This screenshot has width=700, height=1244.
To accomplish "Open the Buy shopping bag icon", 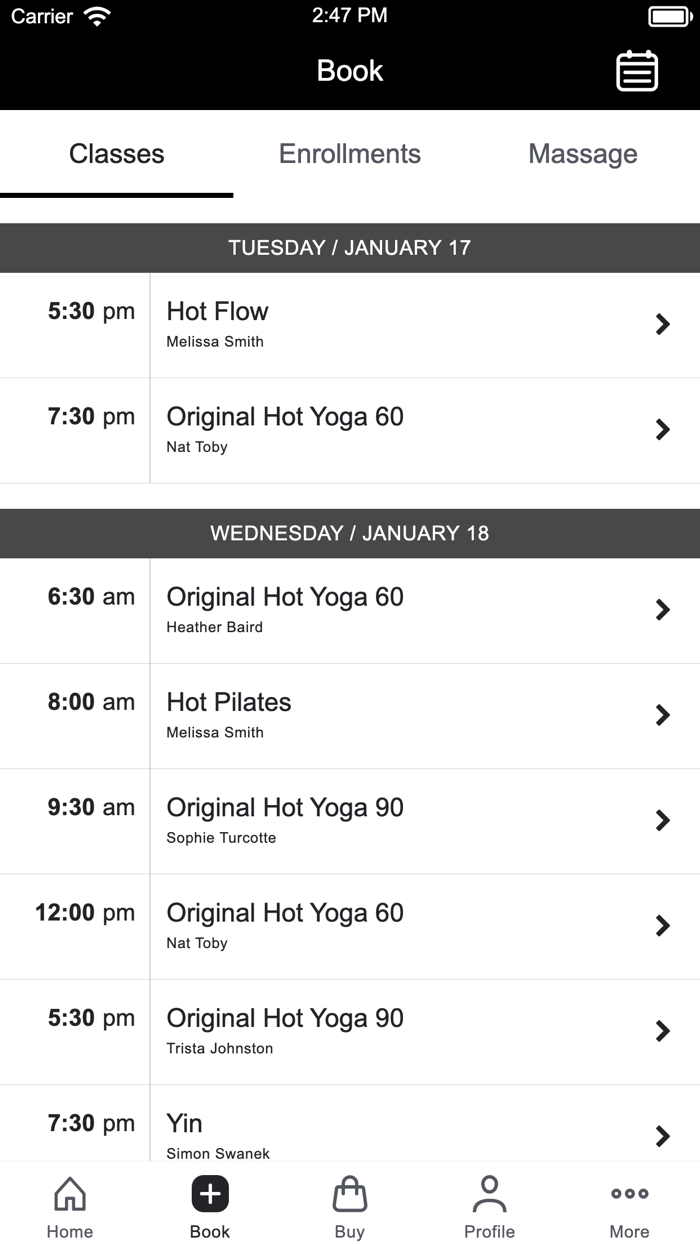I will click(350, 1193).
